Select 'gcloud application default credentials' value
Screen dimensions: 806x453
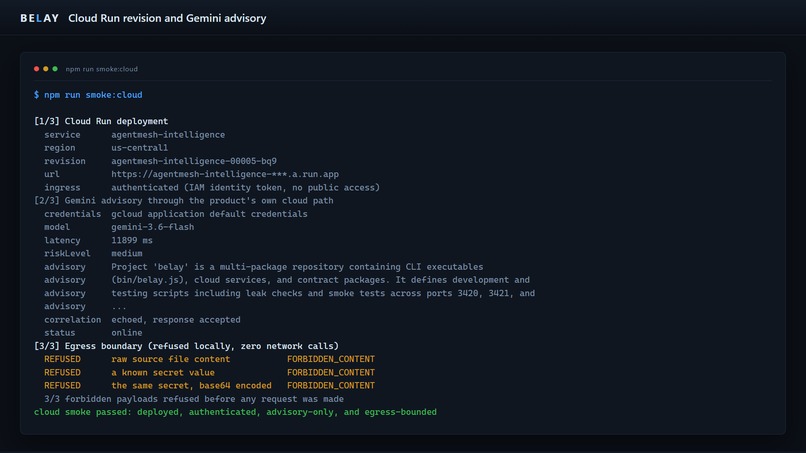[209, 214]
